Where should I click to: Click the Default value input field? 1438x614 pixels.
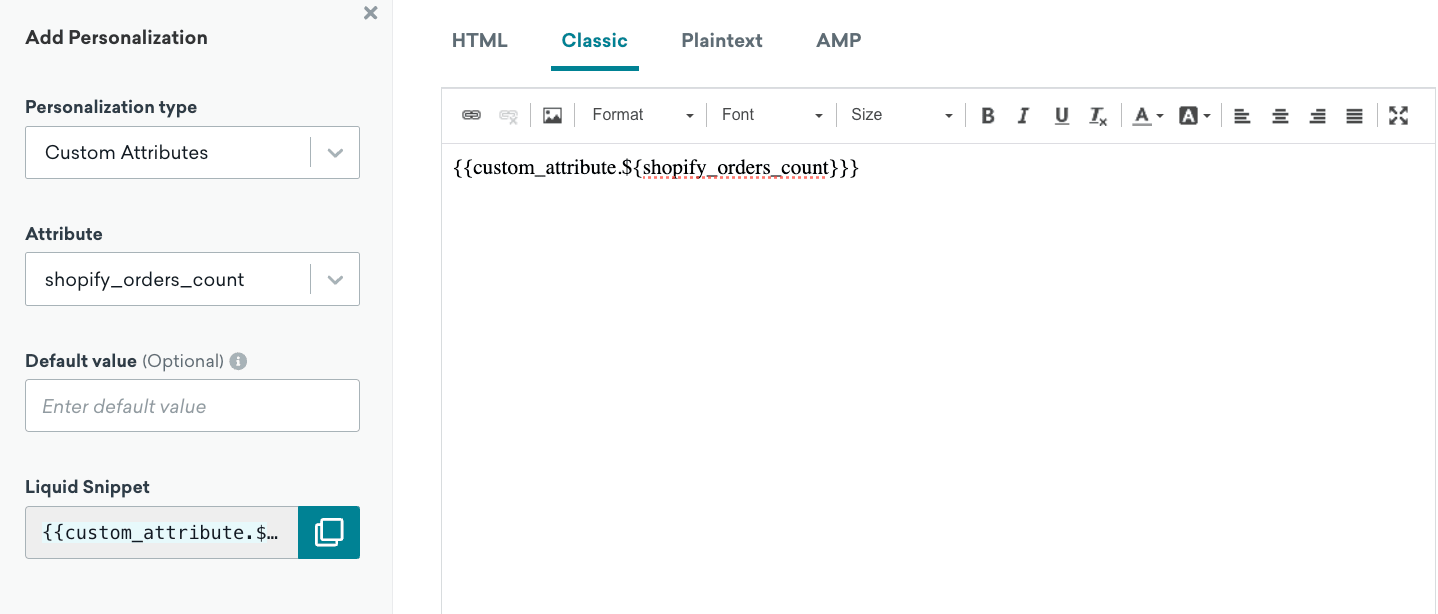point(192,406)
